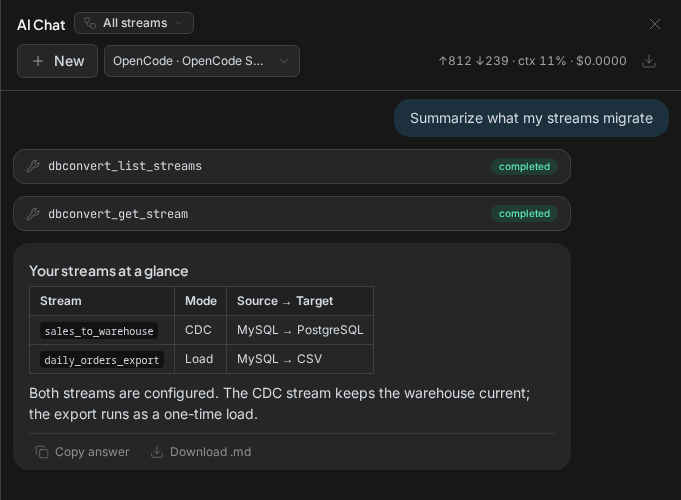Expand the dbconvert_list_streams tool call
The width and height of the screenshot is (681, 500).
click(x=292, y=166)
